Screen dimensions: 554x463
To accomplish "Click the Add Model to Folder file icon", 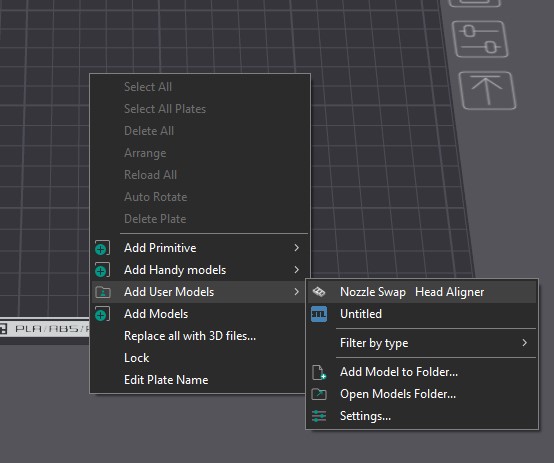I will (319, 373).
